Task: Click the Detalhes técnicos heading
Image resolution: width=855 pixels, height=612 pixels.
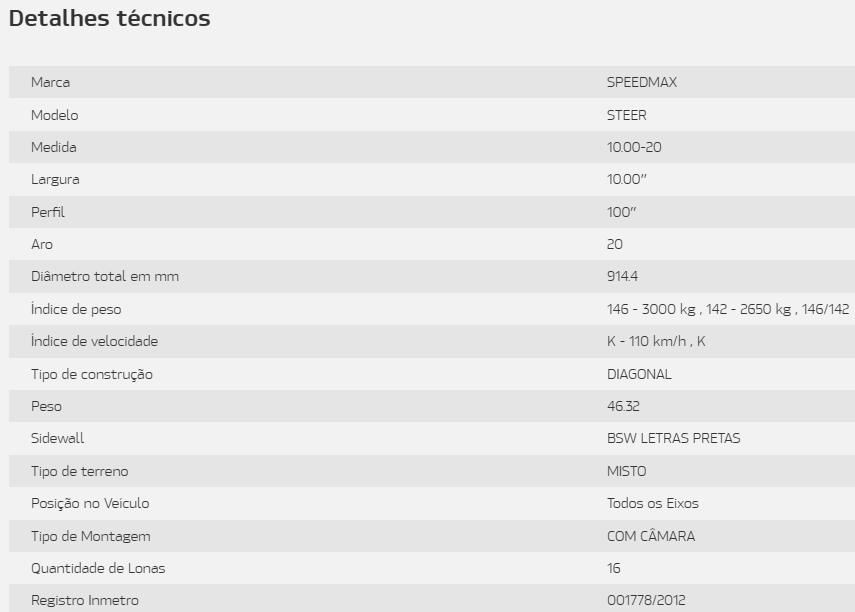Action: (109, 19)
